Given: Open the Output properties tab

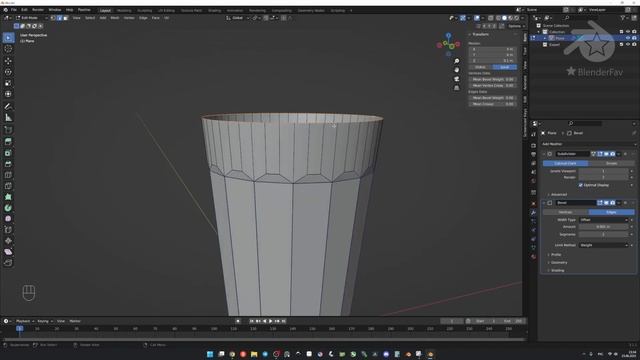Looking at the screenshot, I should pos(533,154).
